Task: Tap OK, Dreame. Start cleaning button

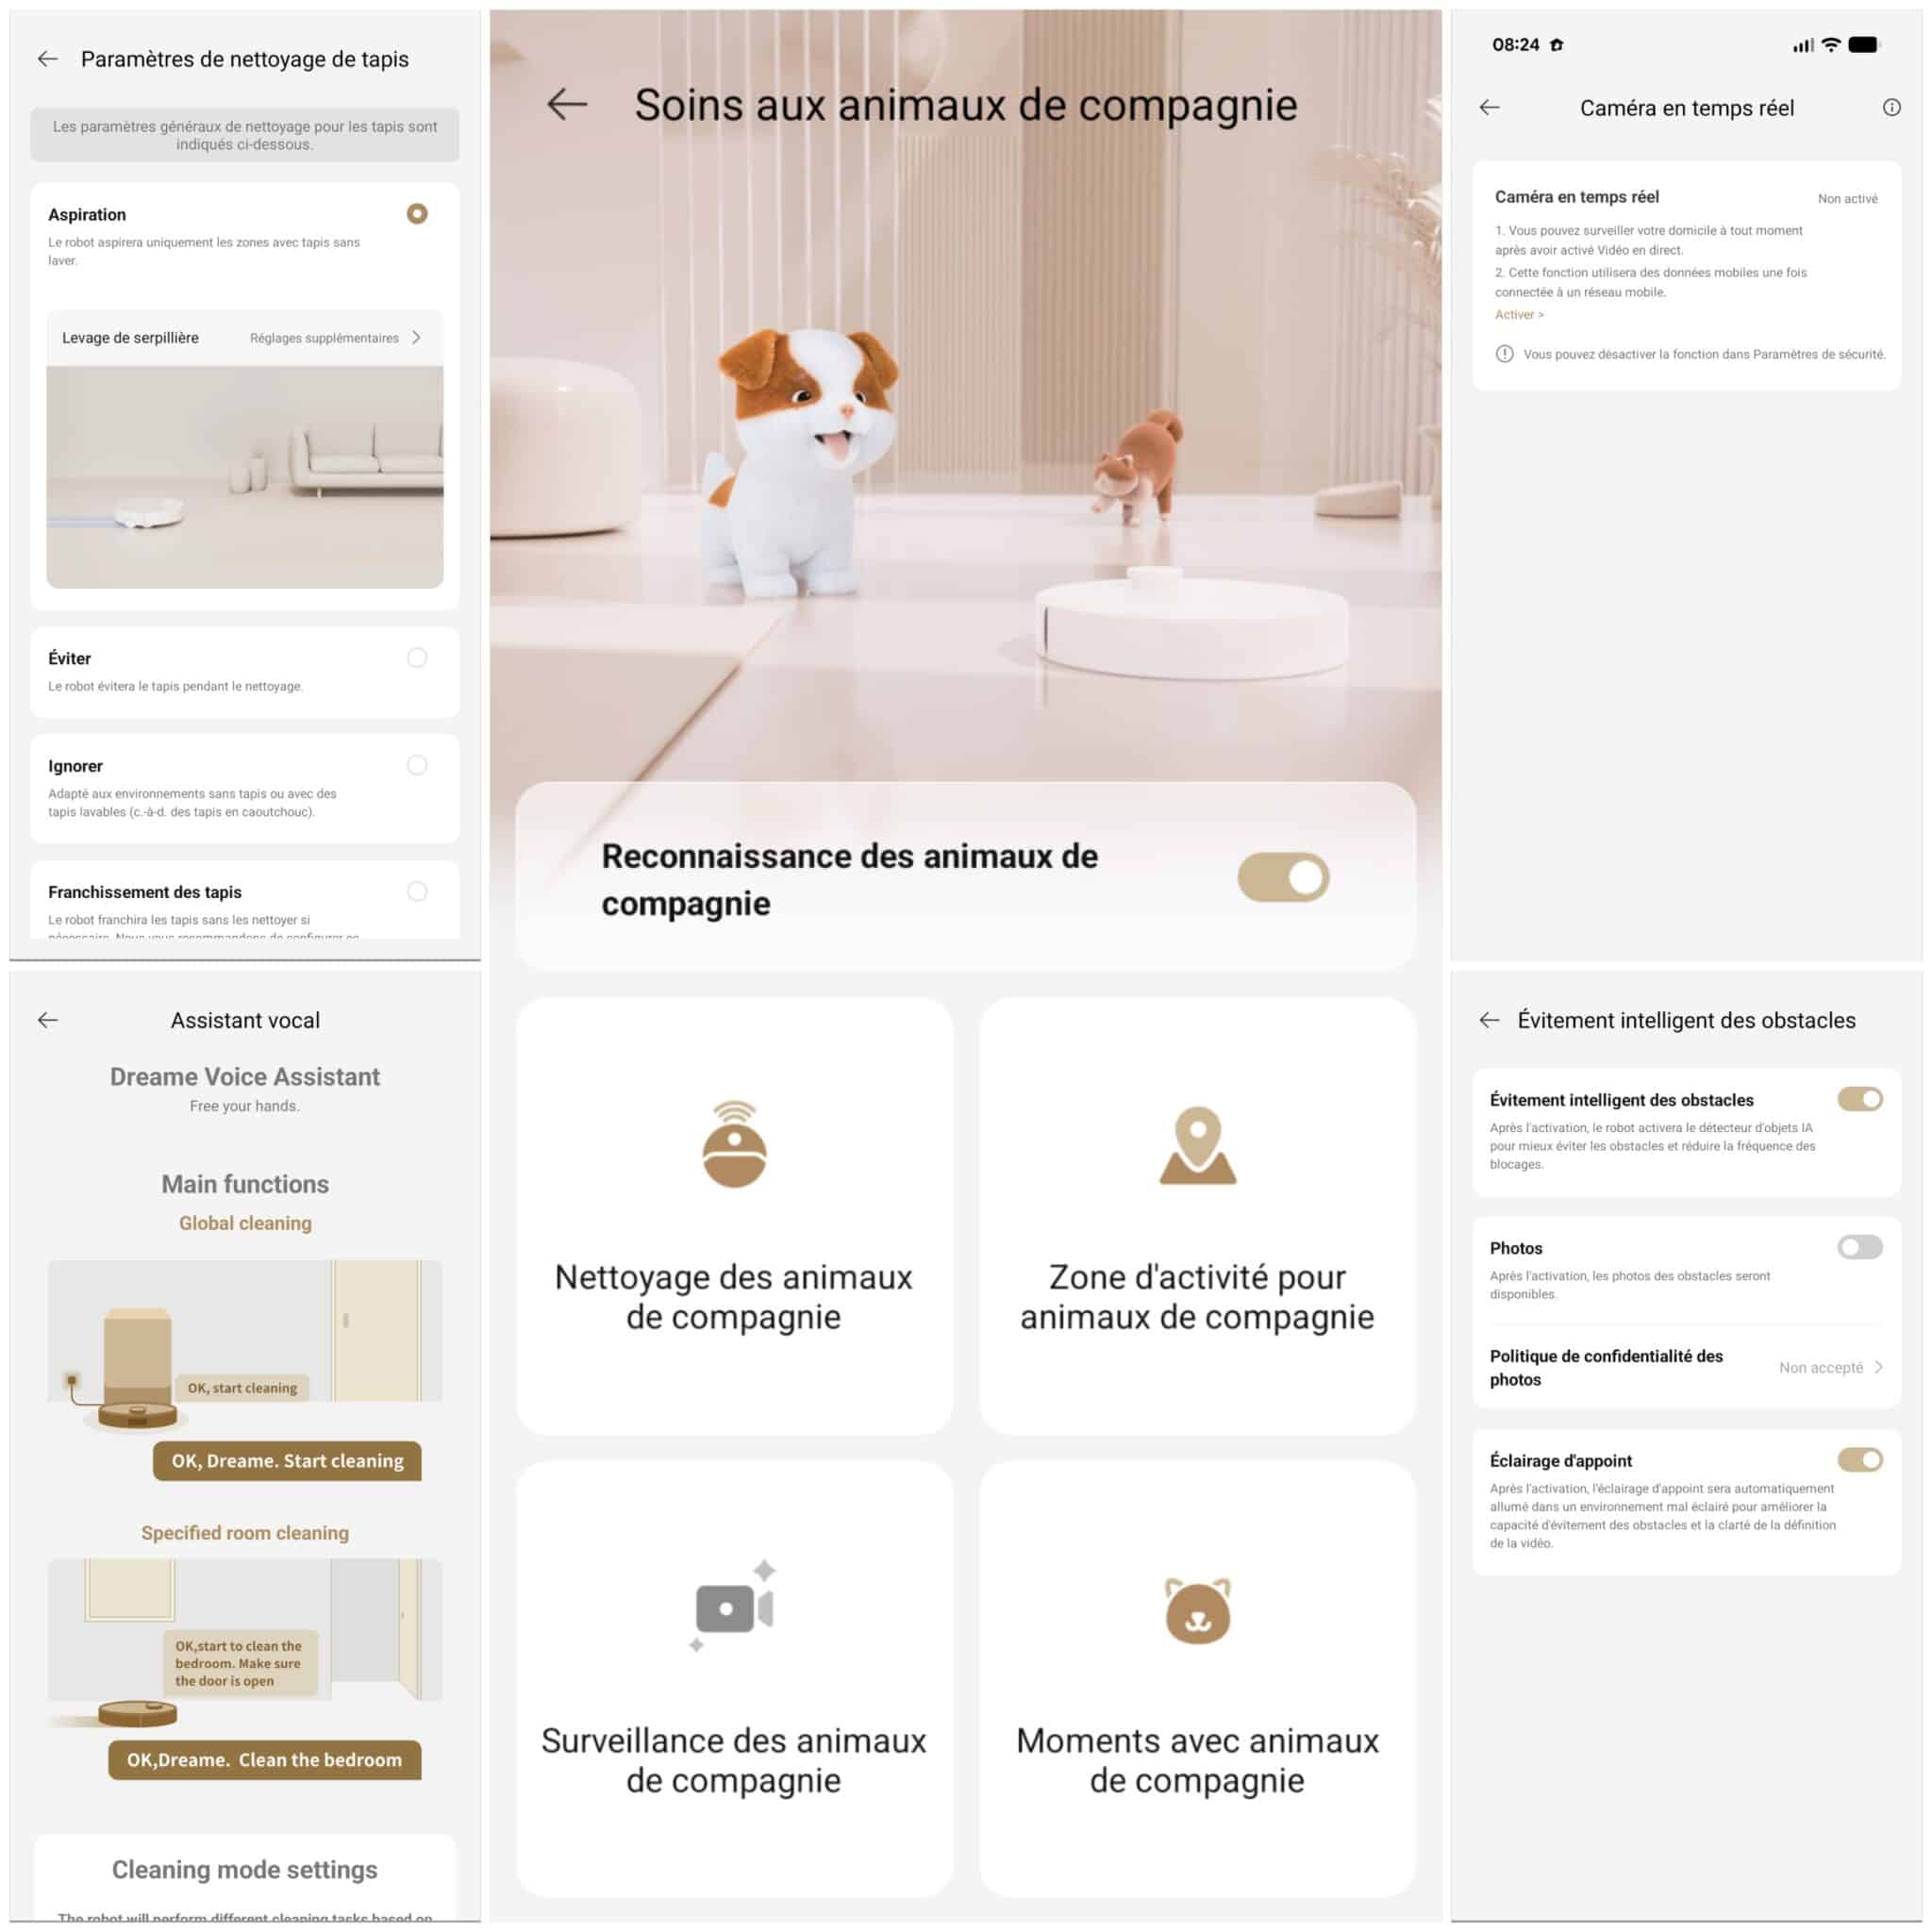Action: click(x=287, y=1461)
